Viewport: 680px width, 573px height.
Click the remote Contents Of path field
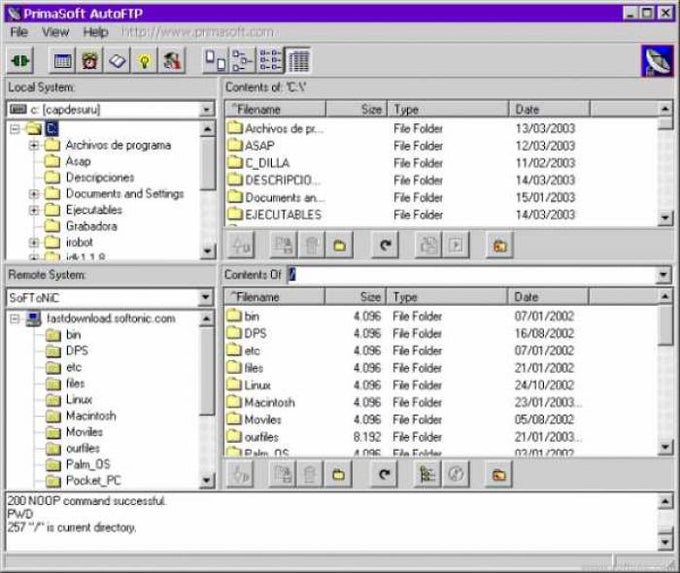pos(471,275)
